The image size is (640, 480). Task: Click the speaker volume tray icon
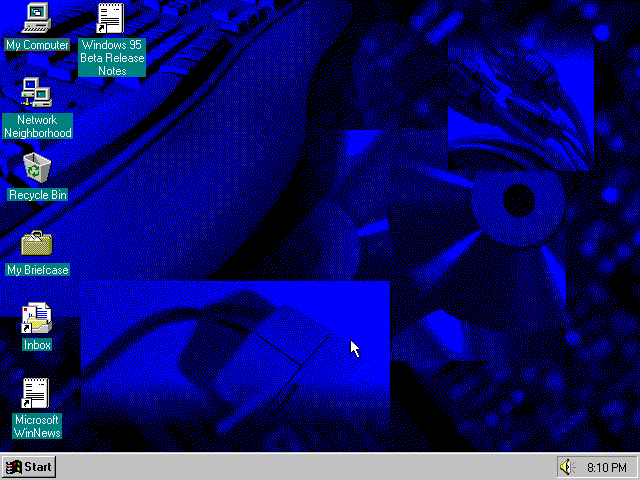(566, 467)
